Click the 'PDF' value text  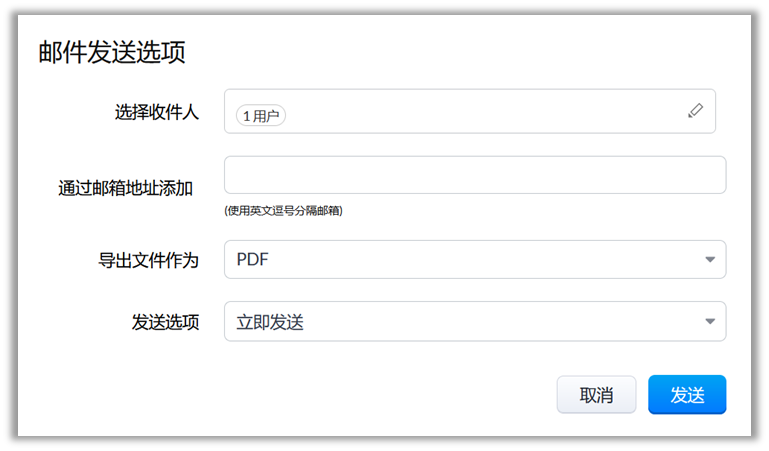253,260
